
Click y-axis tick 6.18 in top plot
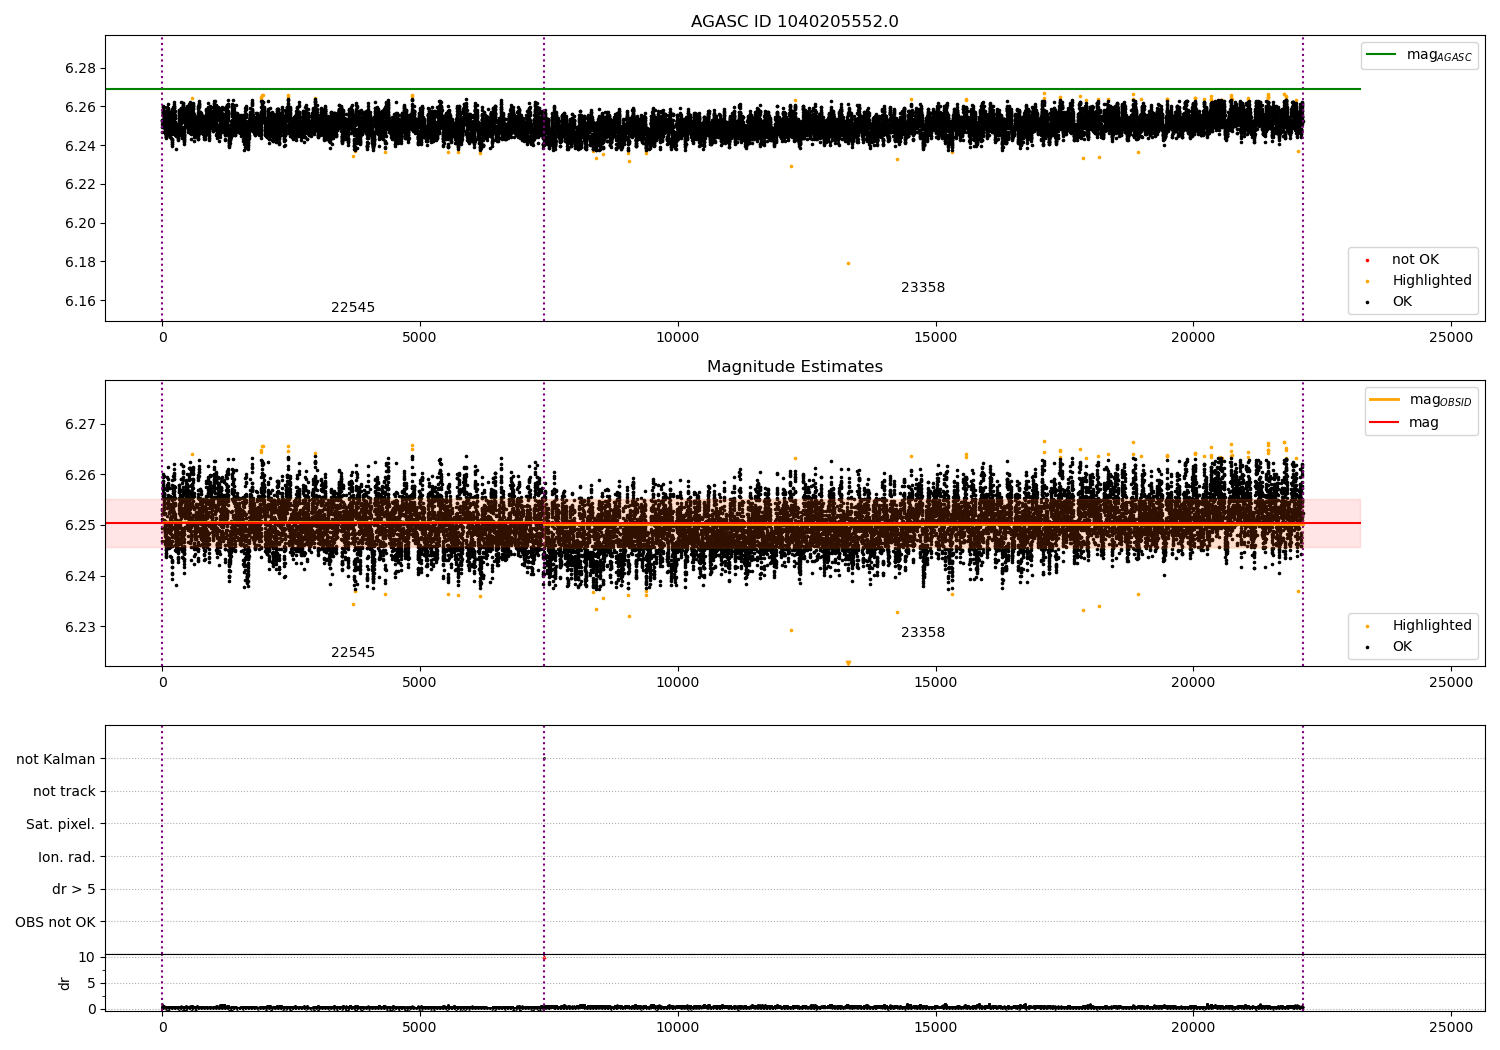81,263
